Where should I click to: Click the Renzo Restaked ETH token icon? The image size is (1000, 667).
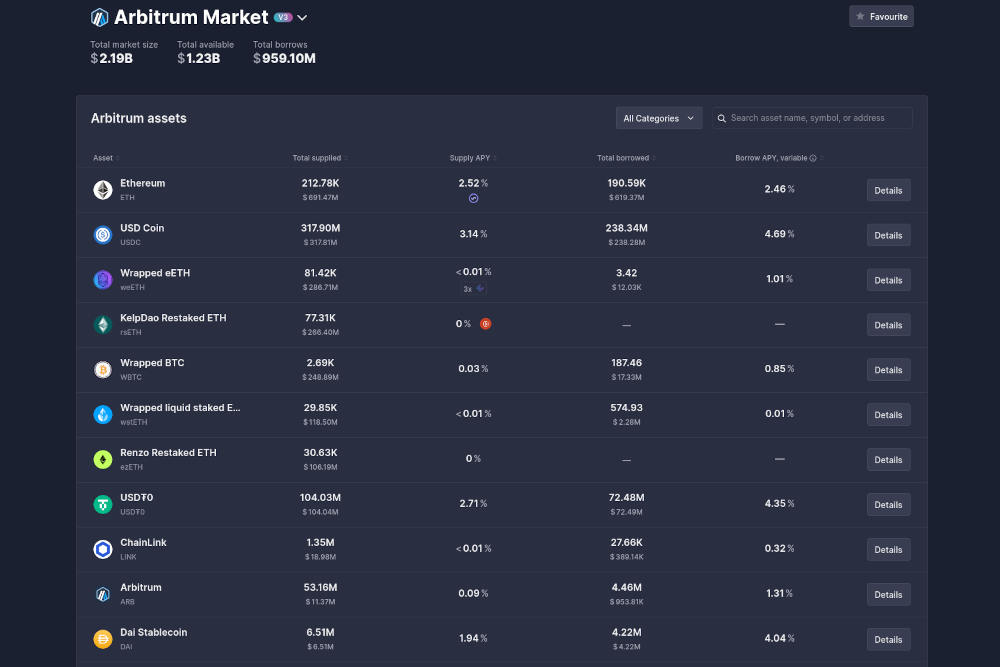(102, 459)
